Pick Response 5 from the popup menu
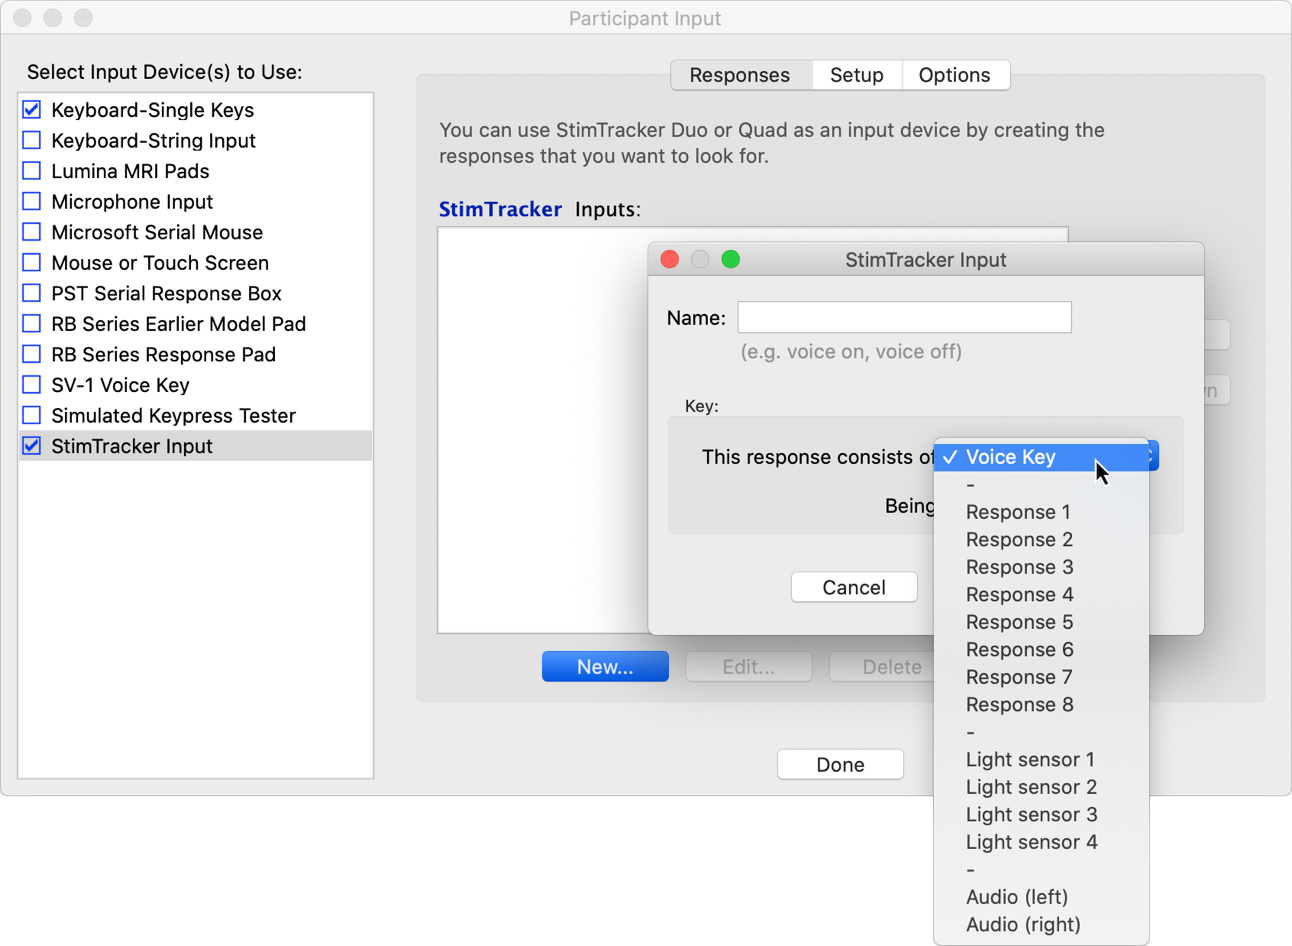The height and width of the screenshot is (946, 1292). pos(1019,622)
